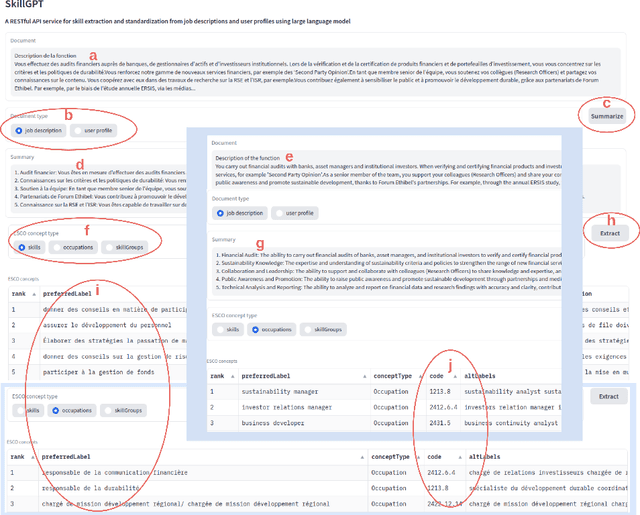Viewport: 640px width, 515px height.
Task: Select 'responsable de la durabilité' row
Action: pyautogui.click(x=318, y=488)
